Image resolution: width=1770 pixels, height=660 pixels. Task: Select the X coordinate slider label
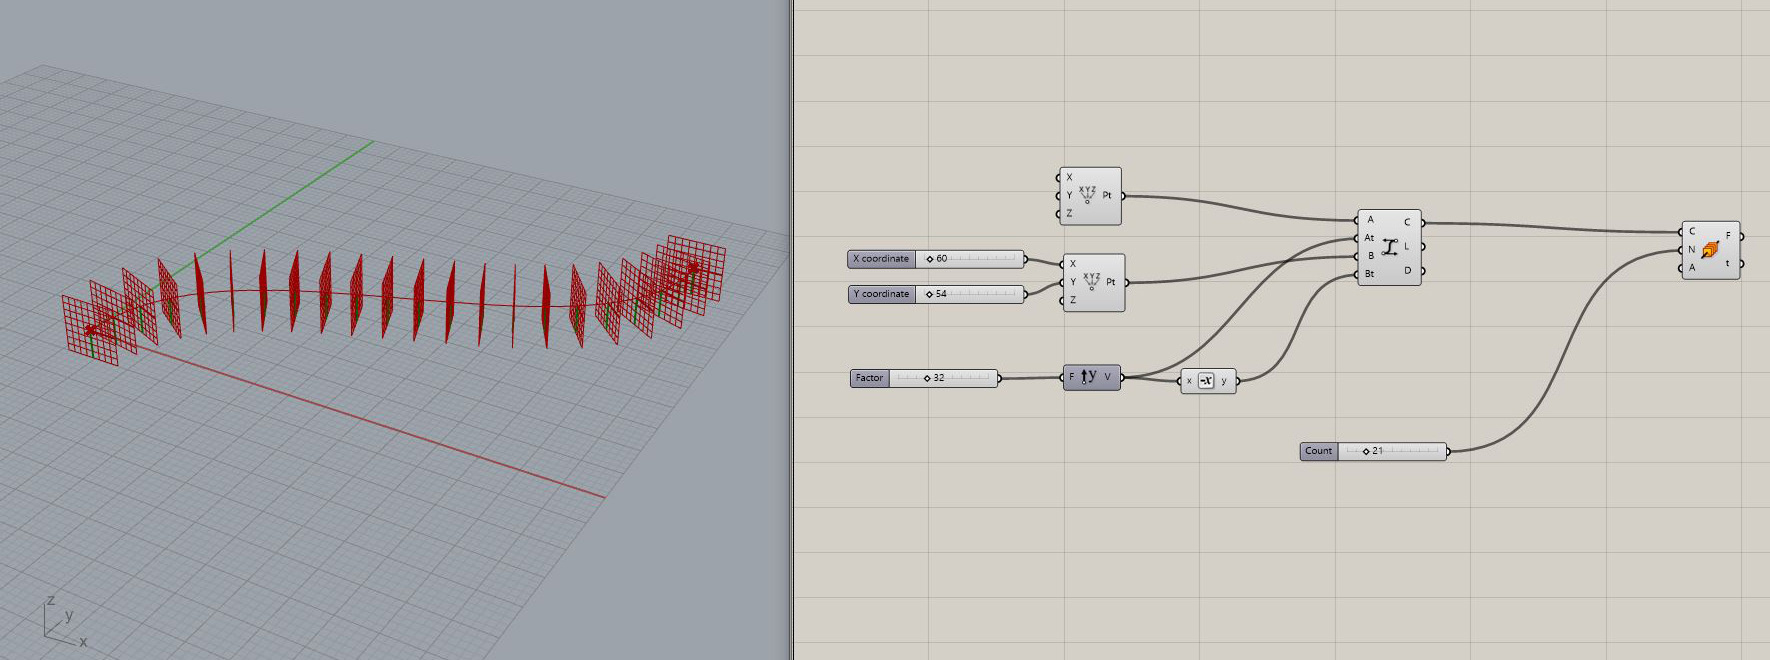pos(881,259)
